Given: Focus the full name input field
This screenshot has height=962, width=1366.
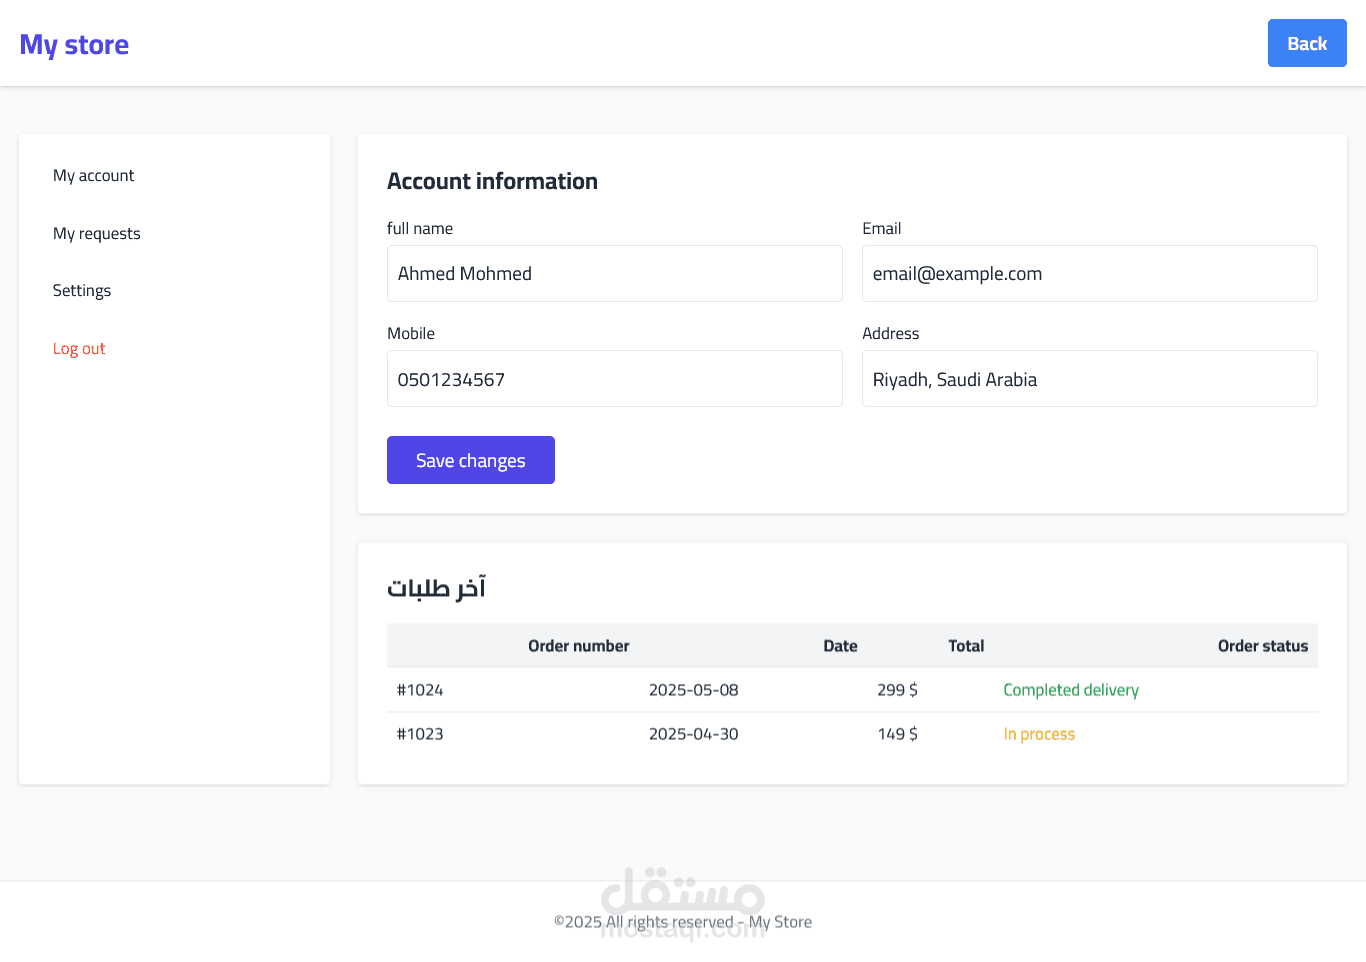Looking at the screenshot, I should coord(614,274).
